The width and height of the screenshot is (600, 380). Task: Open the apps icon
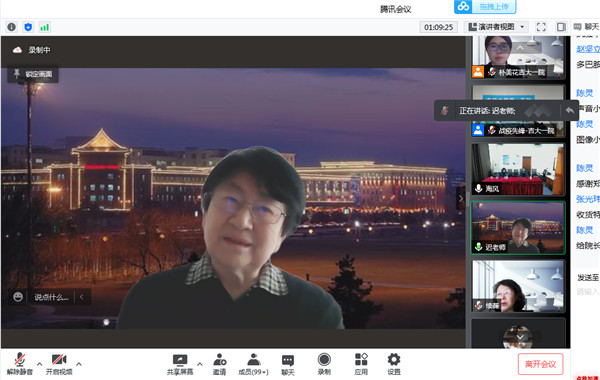pyautogui.click(x=361, y=364)
